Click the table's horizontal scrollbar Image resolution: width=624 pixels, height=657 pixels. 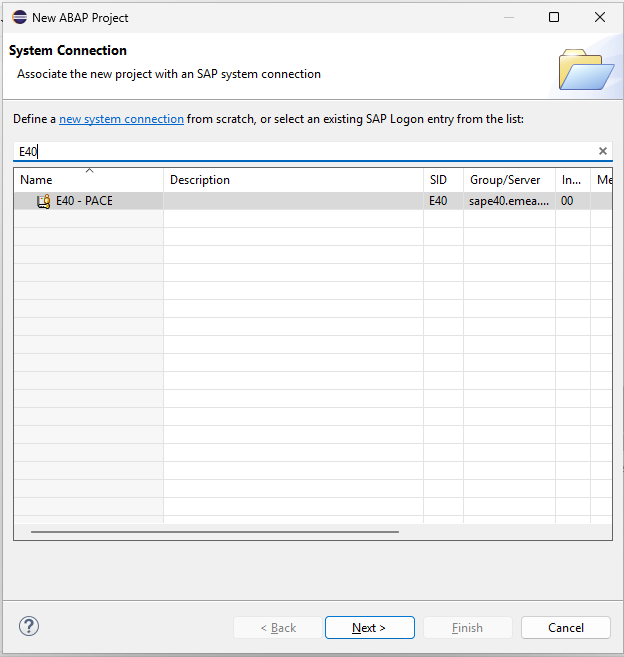tap(215, 532)
